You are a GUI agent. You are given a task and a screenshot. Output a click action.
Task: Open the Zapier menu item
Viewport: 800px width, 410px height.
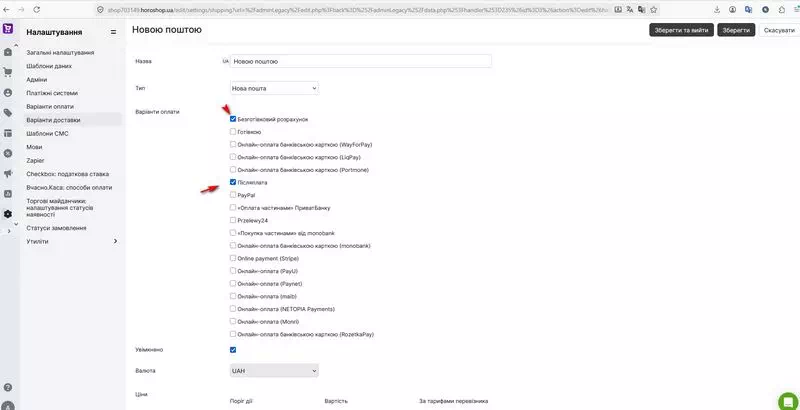(x=35, y=161)
